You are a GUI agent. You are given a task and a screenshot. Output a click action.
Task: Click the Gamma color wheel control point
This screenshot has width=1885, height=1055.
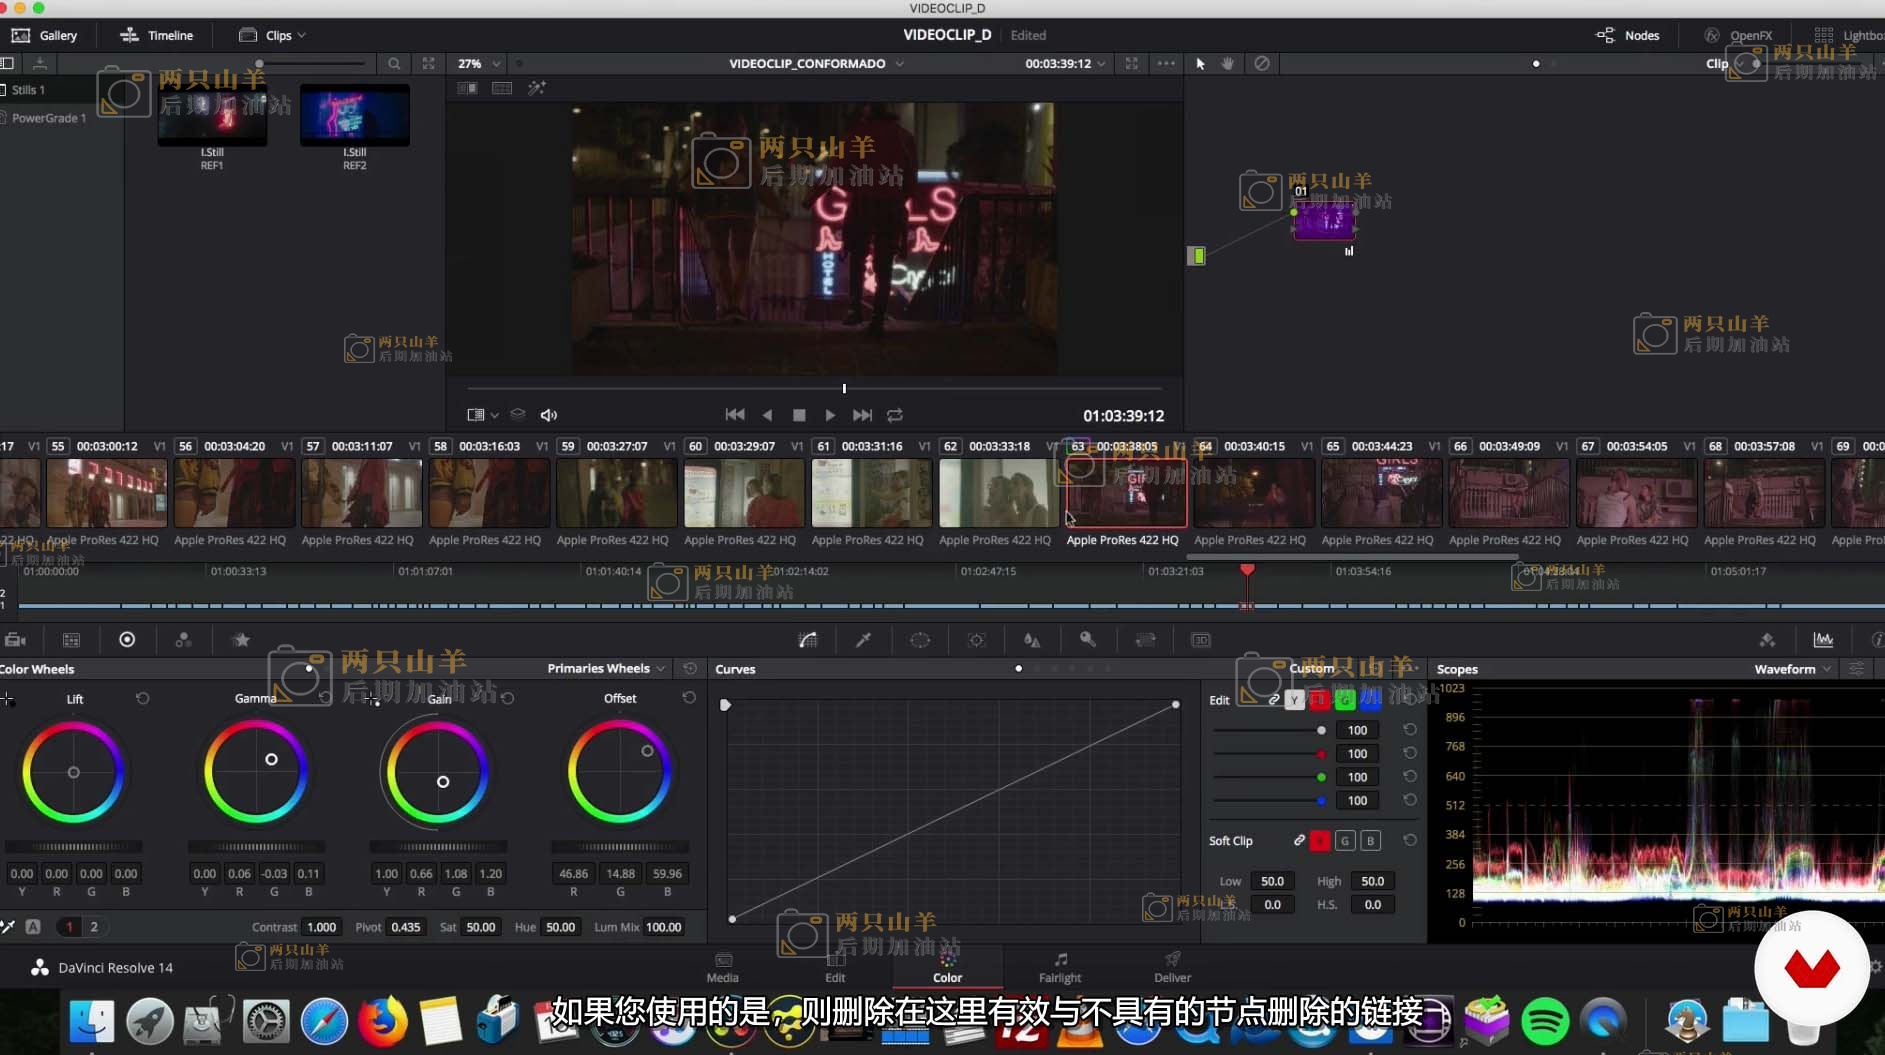pos(271,760)
